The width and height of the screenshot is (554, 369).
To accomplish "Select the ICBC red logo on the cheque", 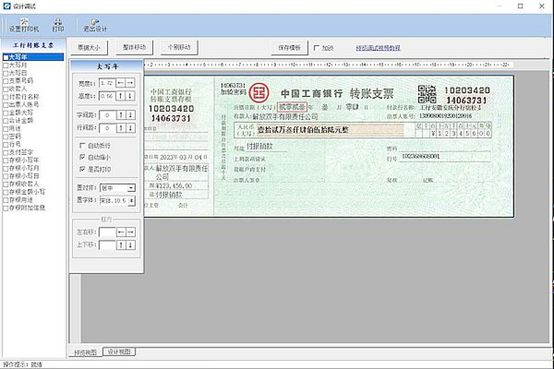I will tap(259, 93).
